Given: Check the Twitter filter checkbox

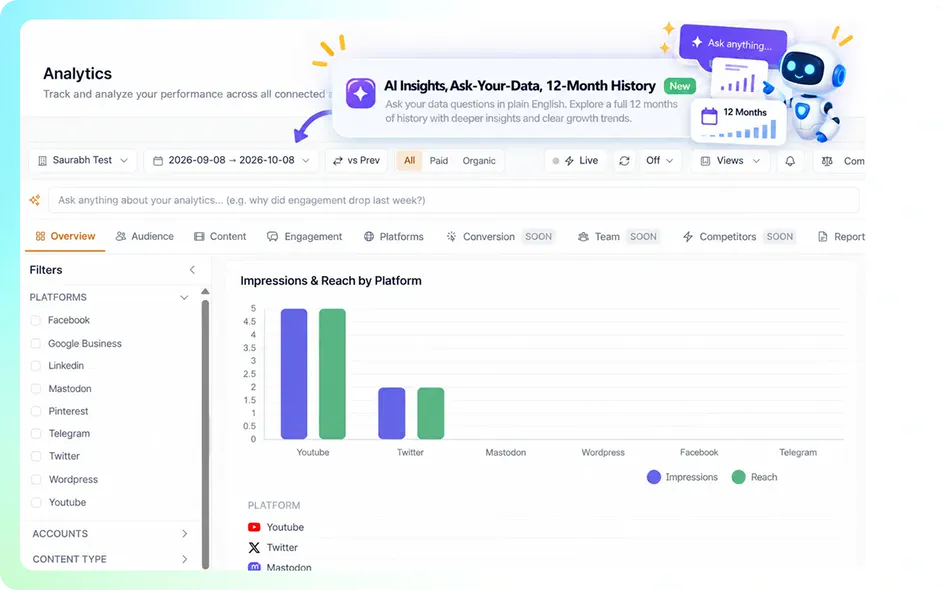Looking at the screenshot, I should [36, 456].
